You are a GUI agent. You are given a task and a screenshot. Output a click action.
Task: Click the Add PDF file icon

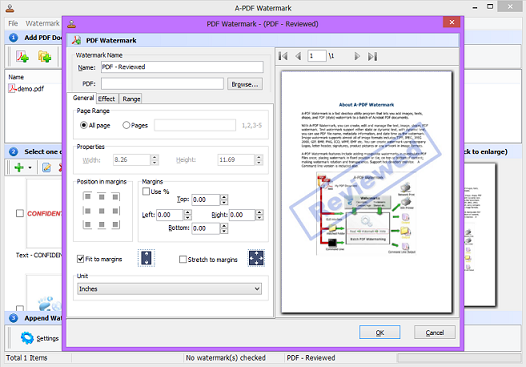click(22, 56)
